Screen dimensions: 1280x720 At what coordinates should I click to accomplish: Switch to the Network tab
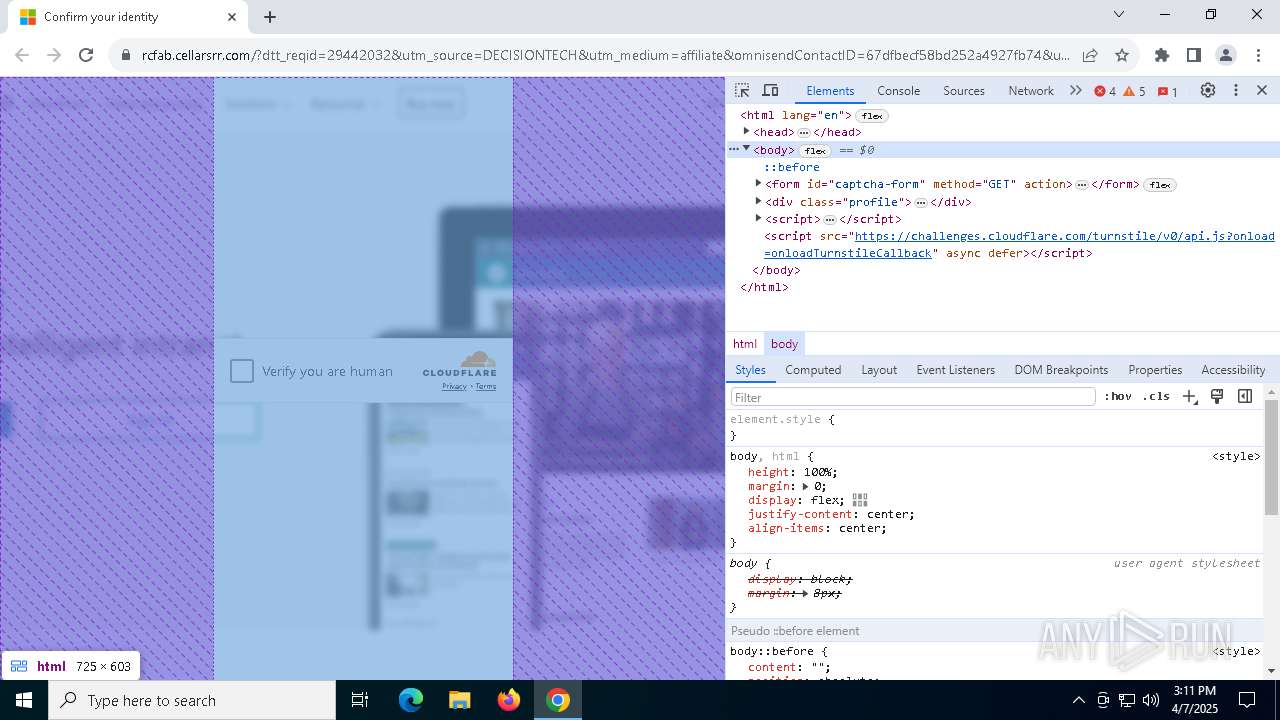click(x=1031, y=90)
